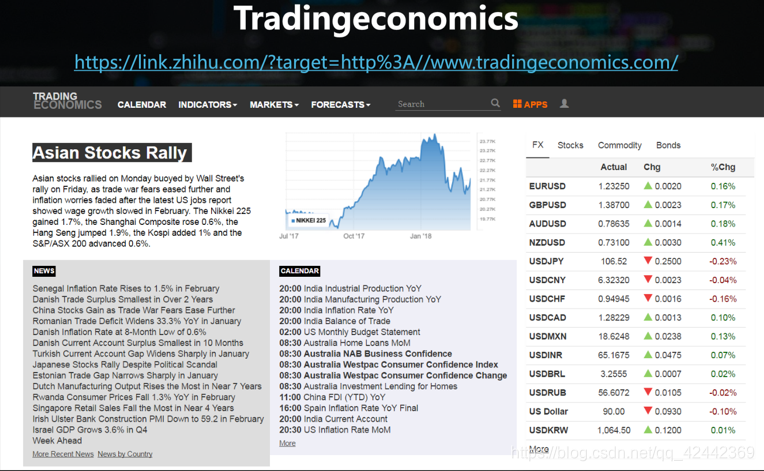Open the GBPUSD currency pair
Image resolution: width=764 pixels, height=471 pixels.
547,205
